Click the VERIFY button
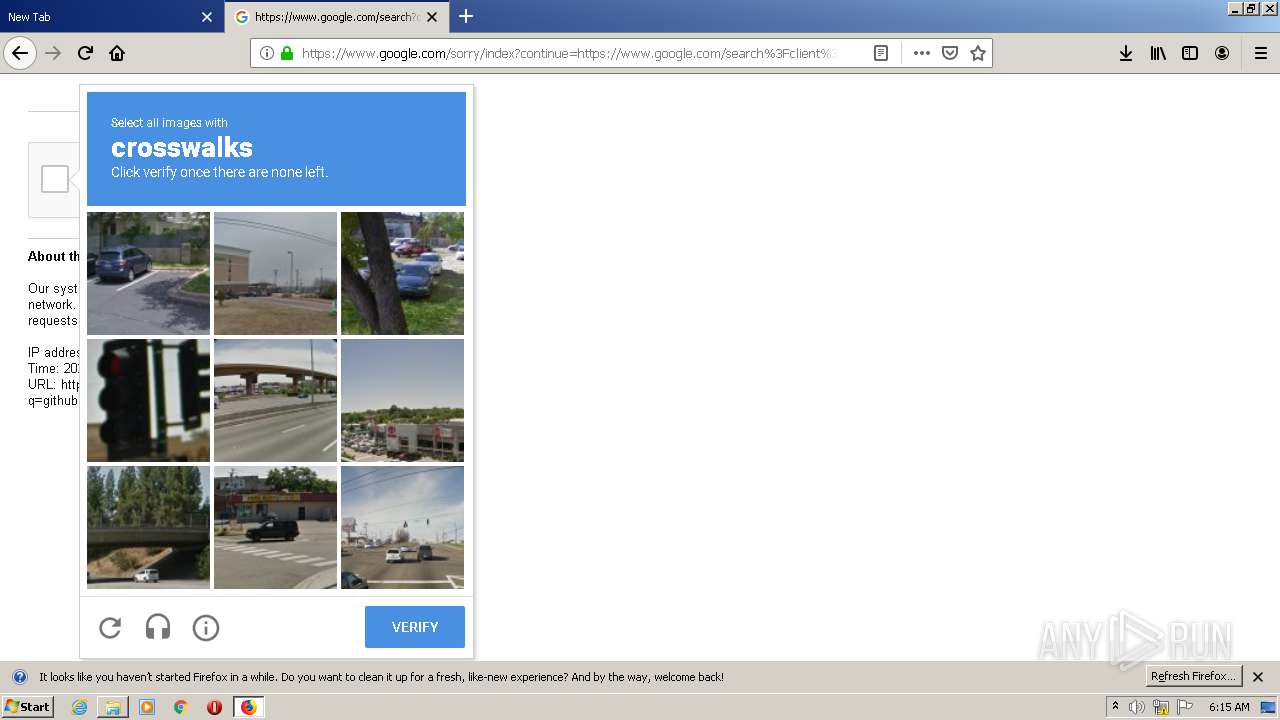The width and height of the screenshot is (1280, 720). coord(415,627)
